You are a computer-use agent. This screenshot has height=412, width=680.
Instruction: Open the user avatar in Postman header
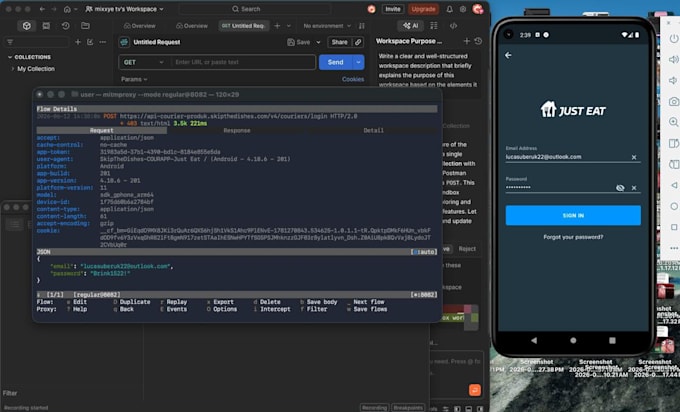pyautogui.click(x=478, y=9)
